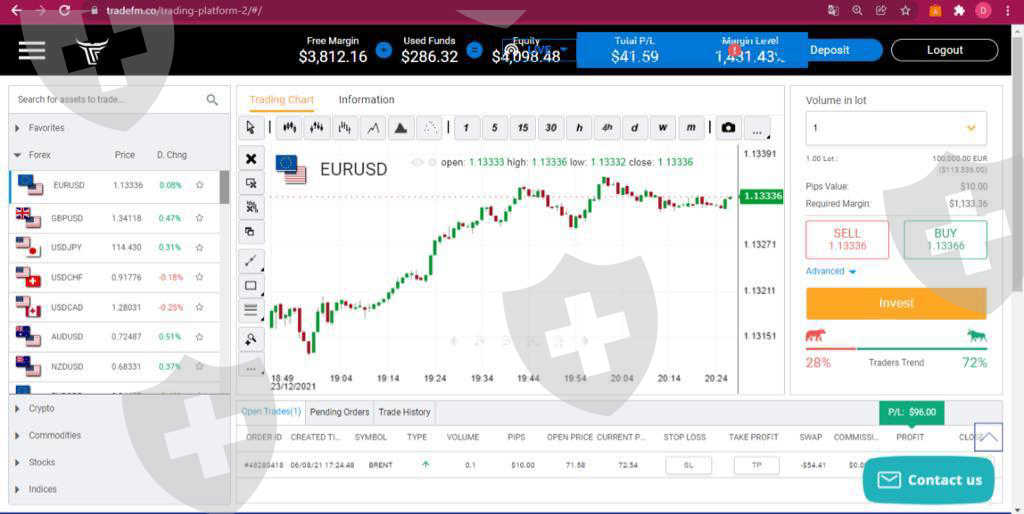Bookmark the page with the browser star icon
Viewport: 1024px width, 514px height.
tap(905, 10)
